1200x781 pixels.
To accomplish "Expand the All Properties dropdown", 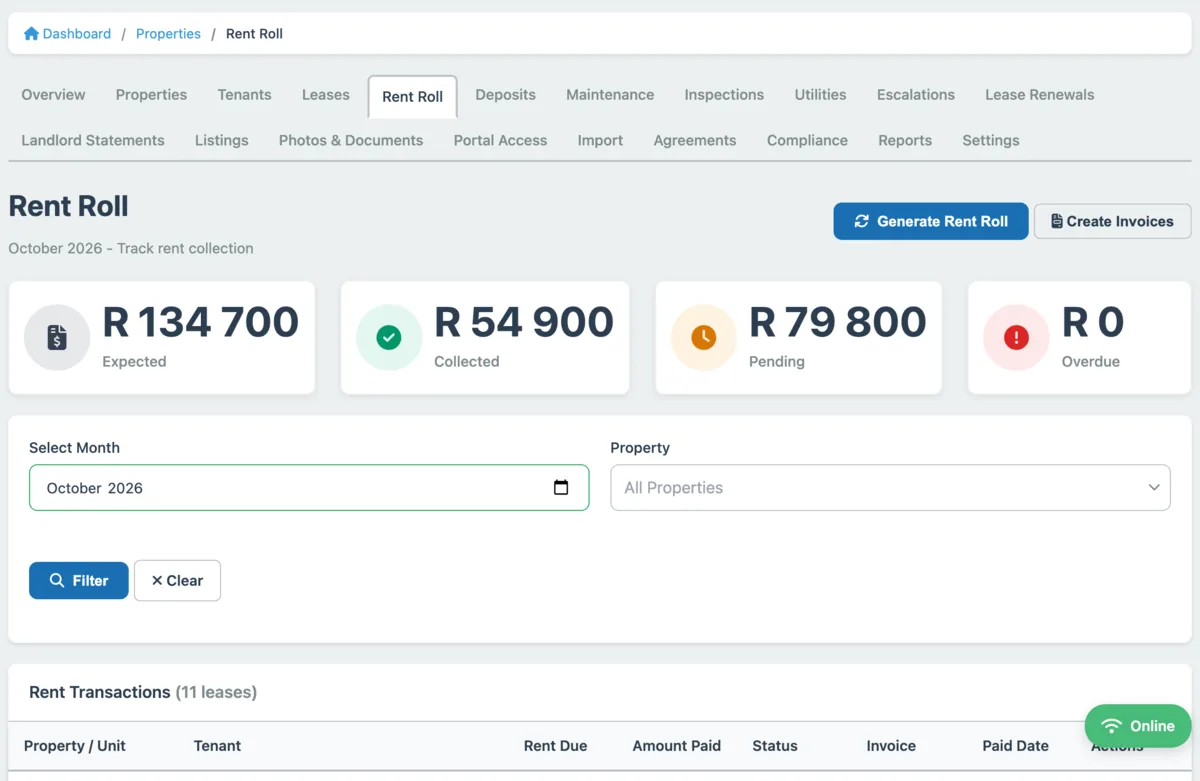I will click(890, 488).
